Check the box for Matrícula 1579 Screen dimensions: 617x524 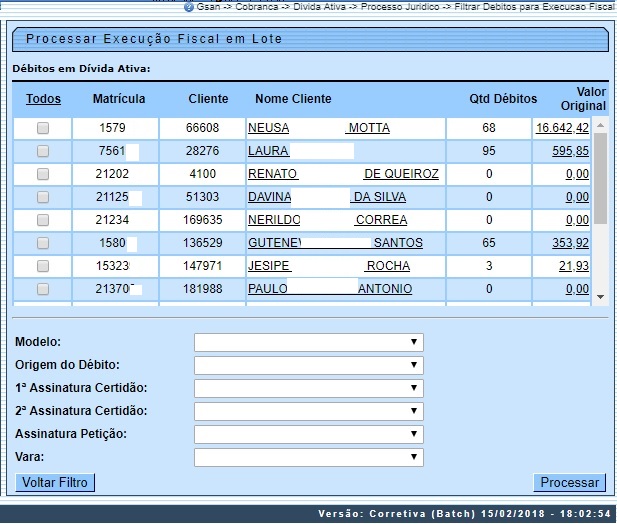point(43,128)
